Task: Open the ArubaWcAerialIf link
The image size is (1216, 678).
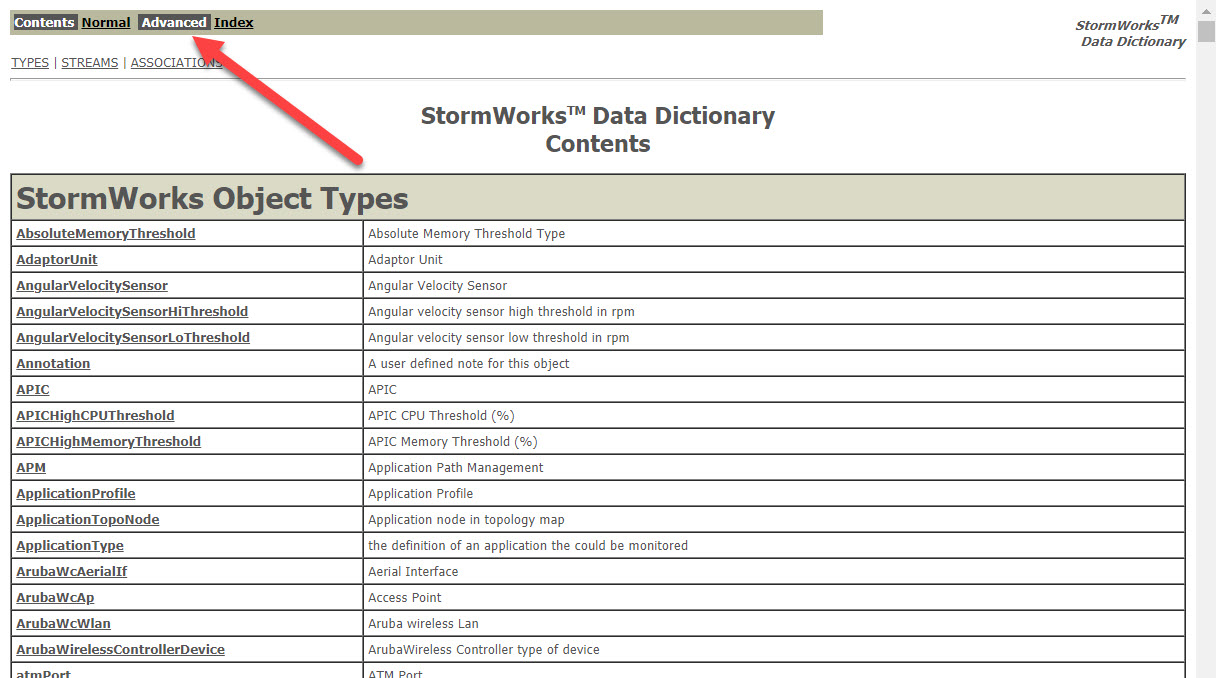Action: (72, 571)
